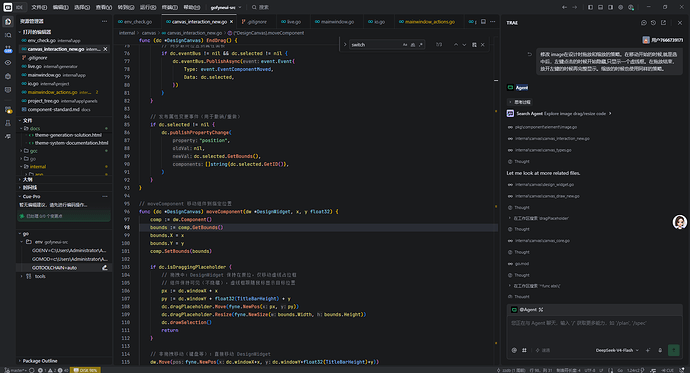Open internal/canvas/canvas_core.go reference
Viewport: 690px width, 373px height.
coord(542,241)
